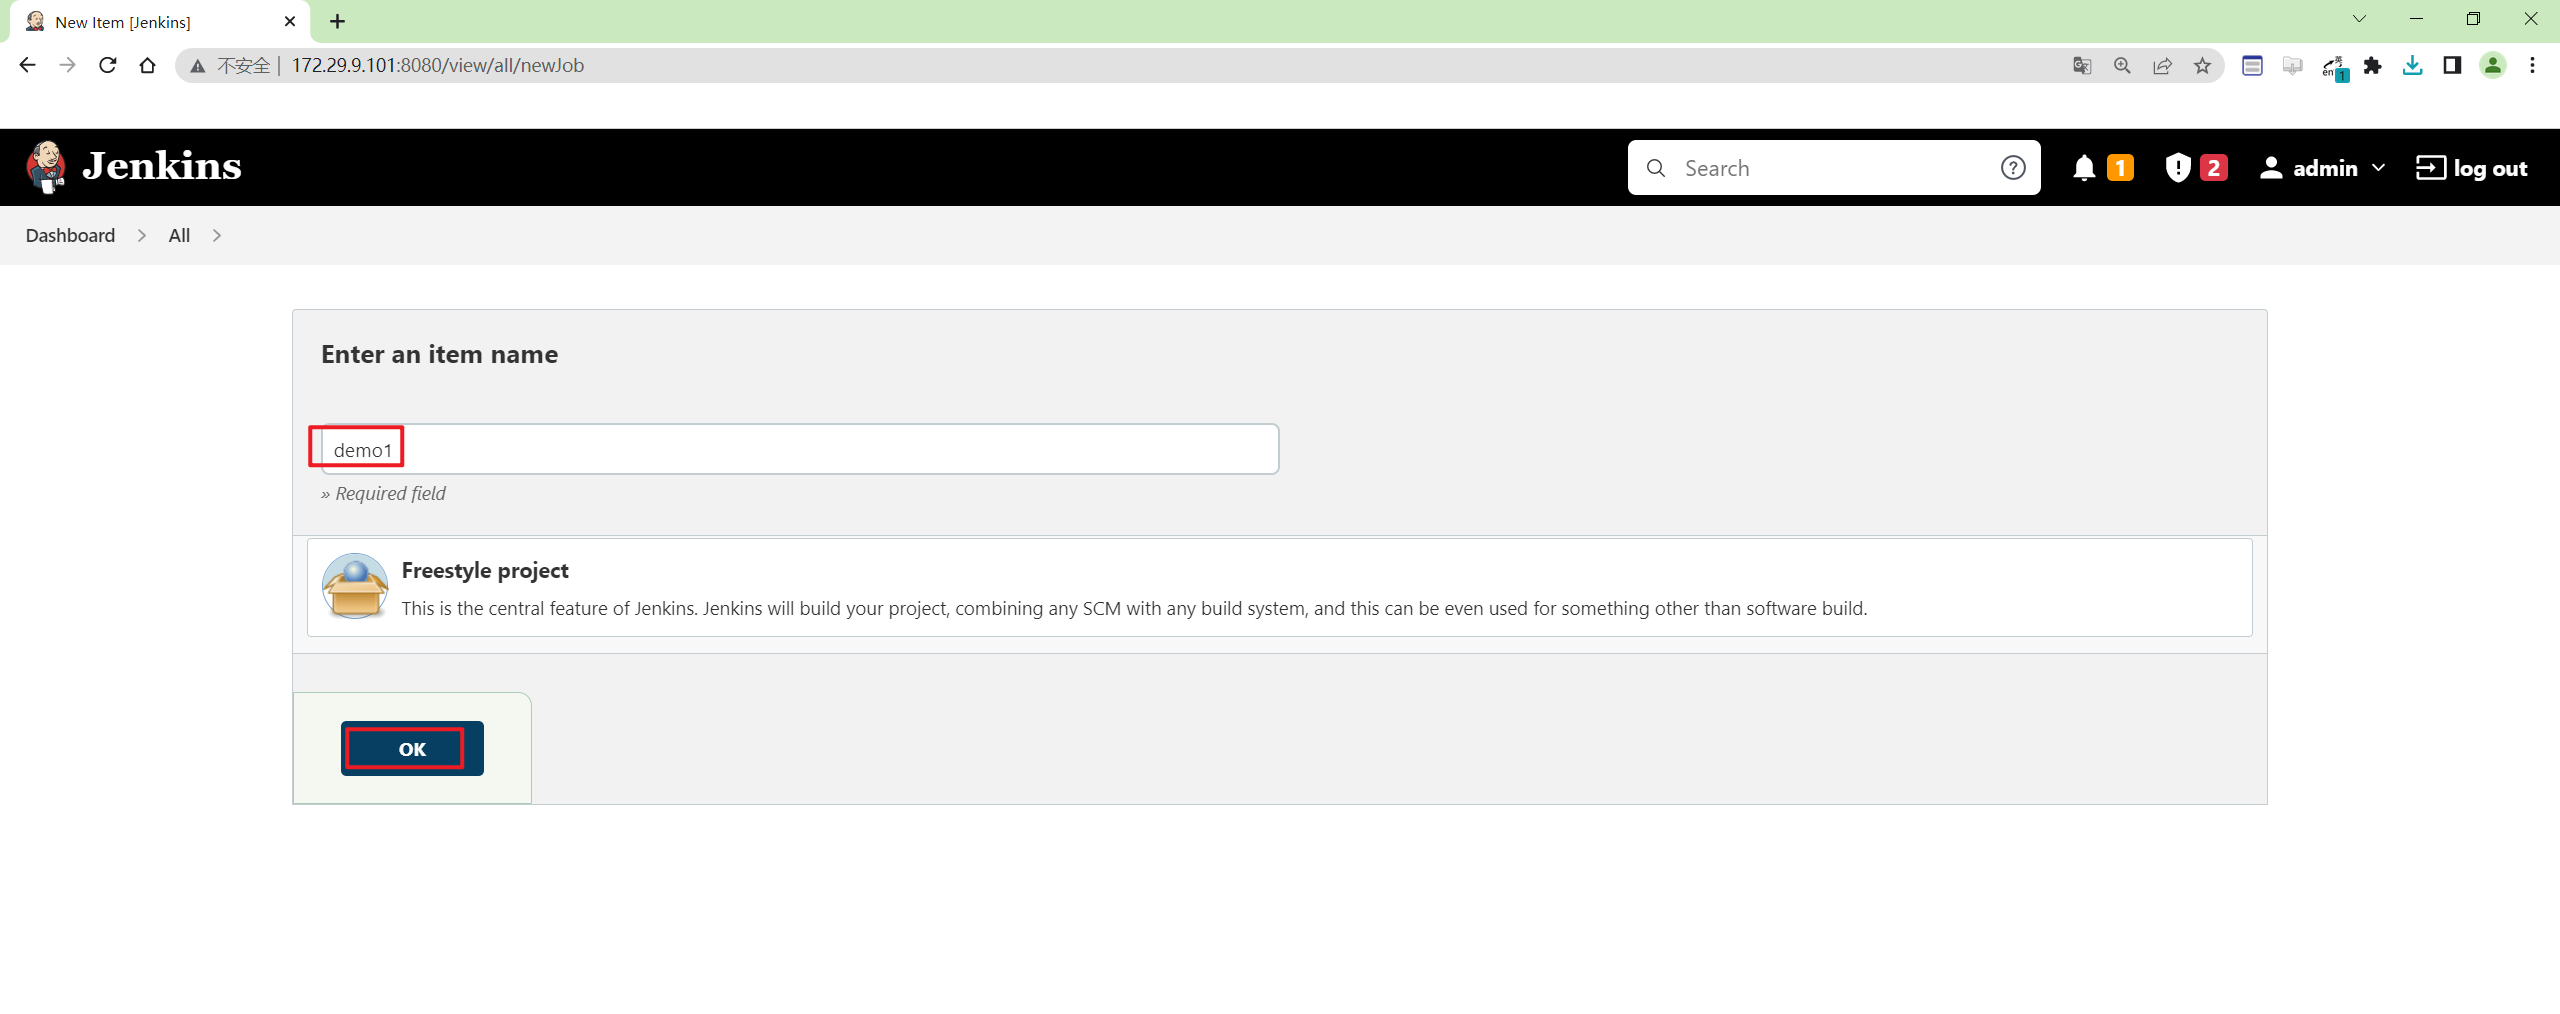Open the Chrome profile avatar

(x=2493, y=65)
